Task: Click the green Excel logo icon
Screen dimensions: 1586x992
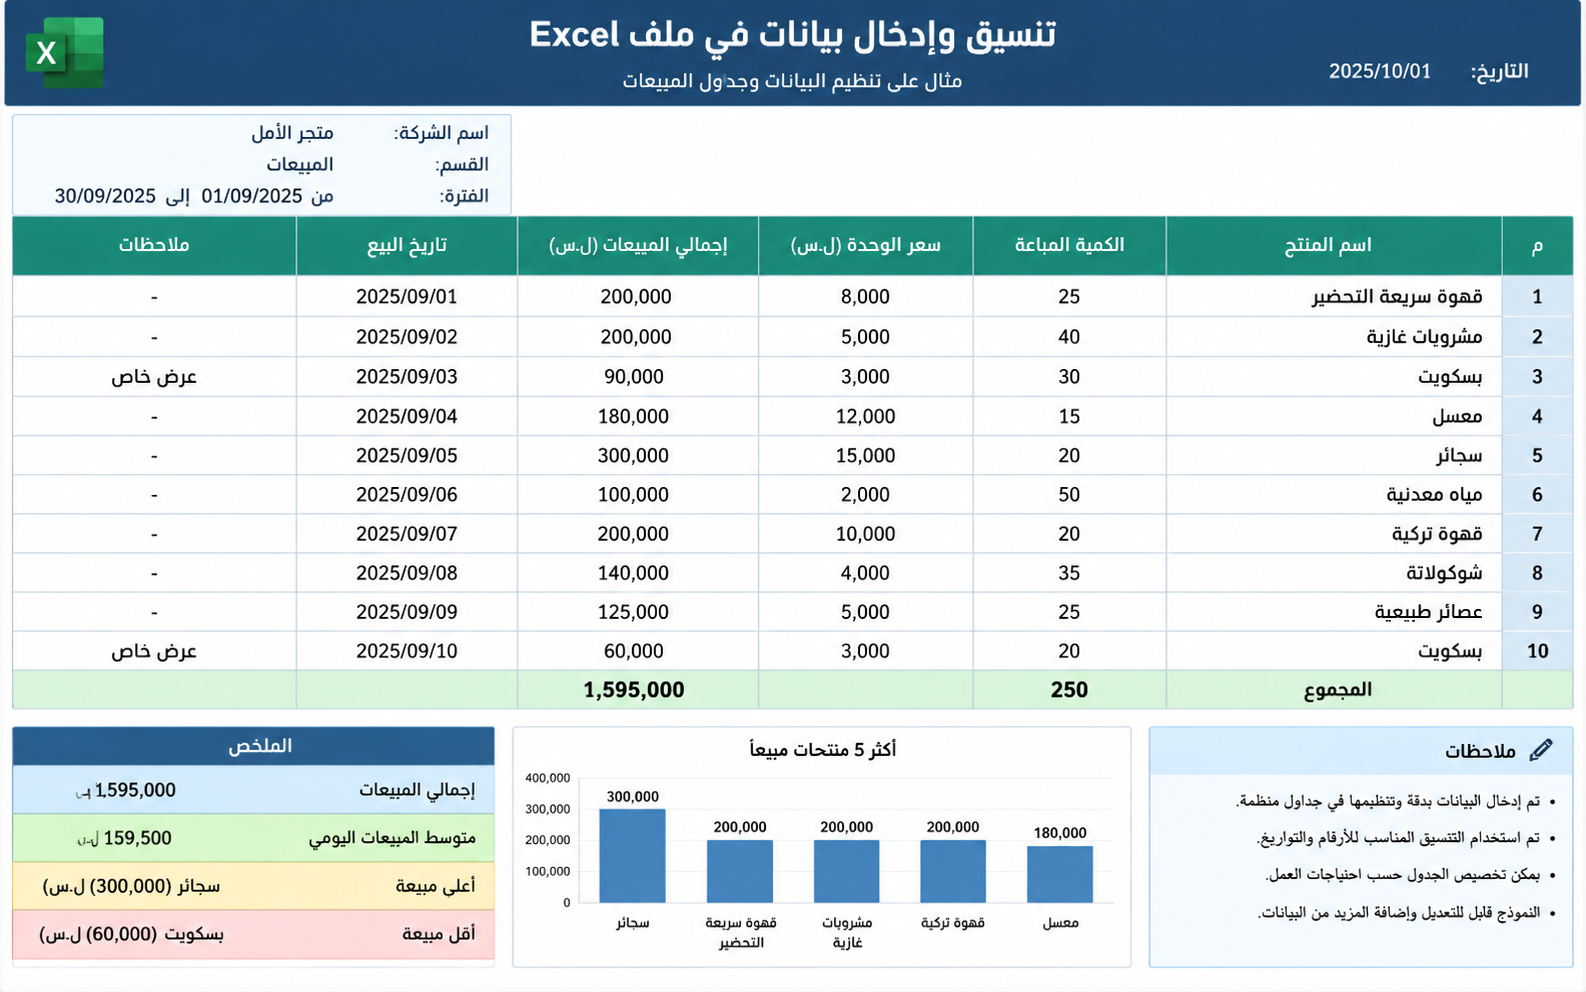Action: click(x=65, y=52)
